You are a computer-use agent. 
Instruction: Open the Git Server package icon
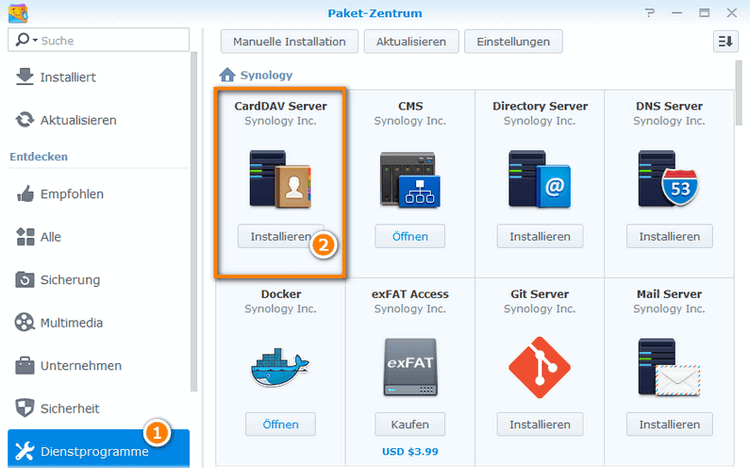pos(540,368)
